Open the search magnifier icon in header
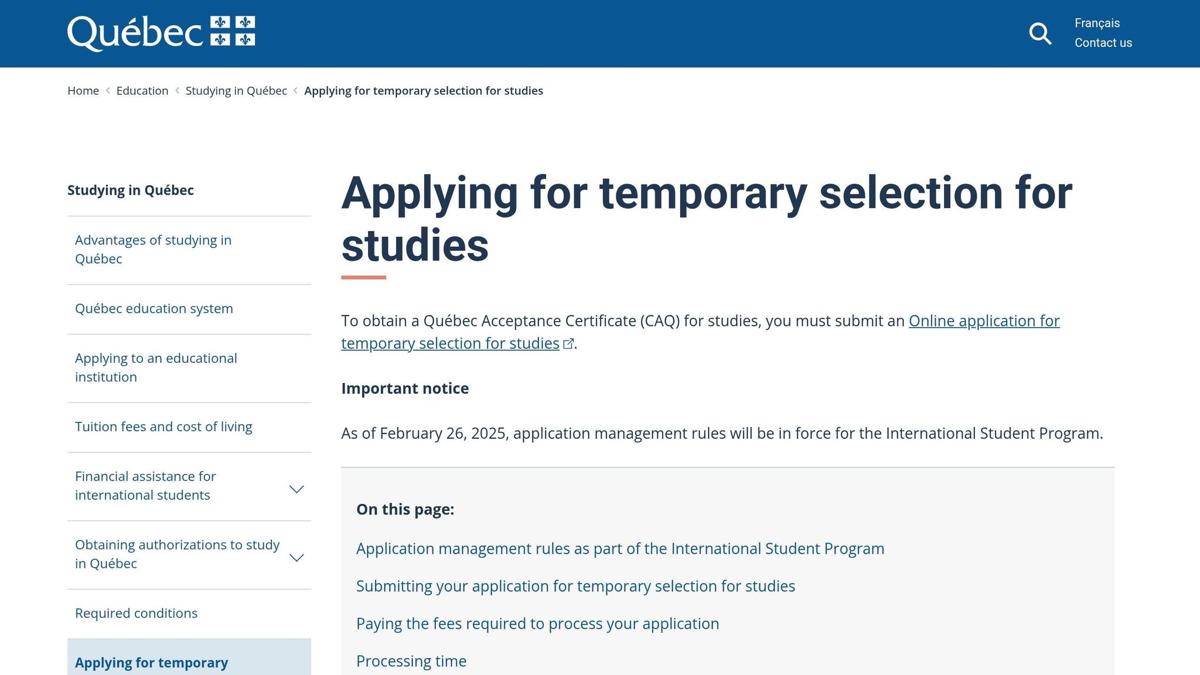 point(1040,34)
